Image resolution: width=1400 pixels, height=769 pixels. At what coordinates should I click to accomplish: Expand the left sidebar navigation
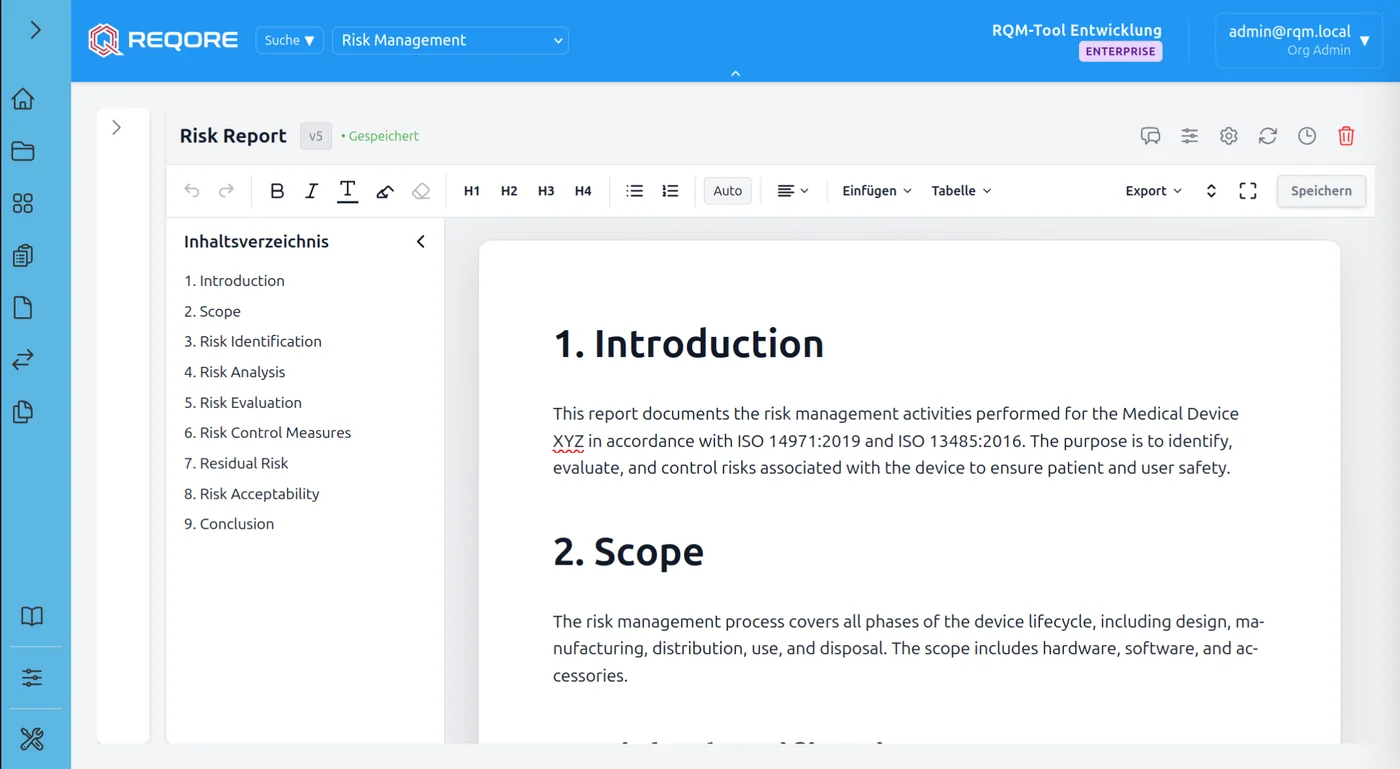coord(35,30)
